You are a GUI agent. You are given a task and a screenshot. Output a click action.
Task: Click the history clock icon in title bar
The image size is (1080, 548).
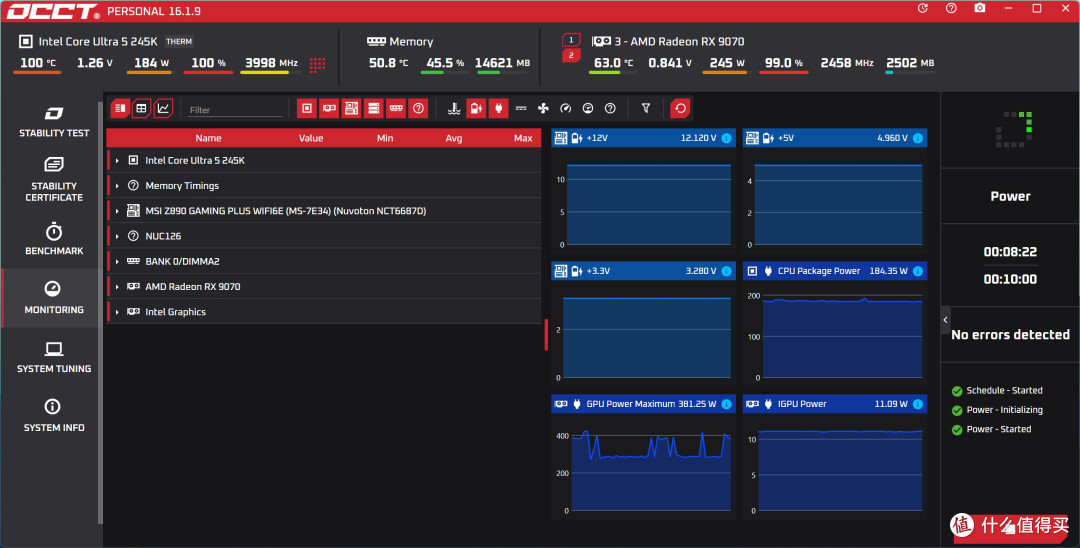(x=923, y=8)
